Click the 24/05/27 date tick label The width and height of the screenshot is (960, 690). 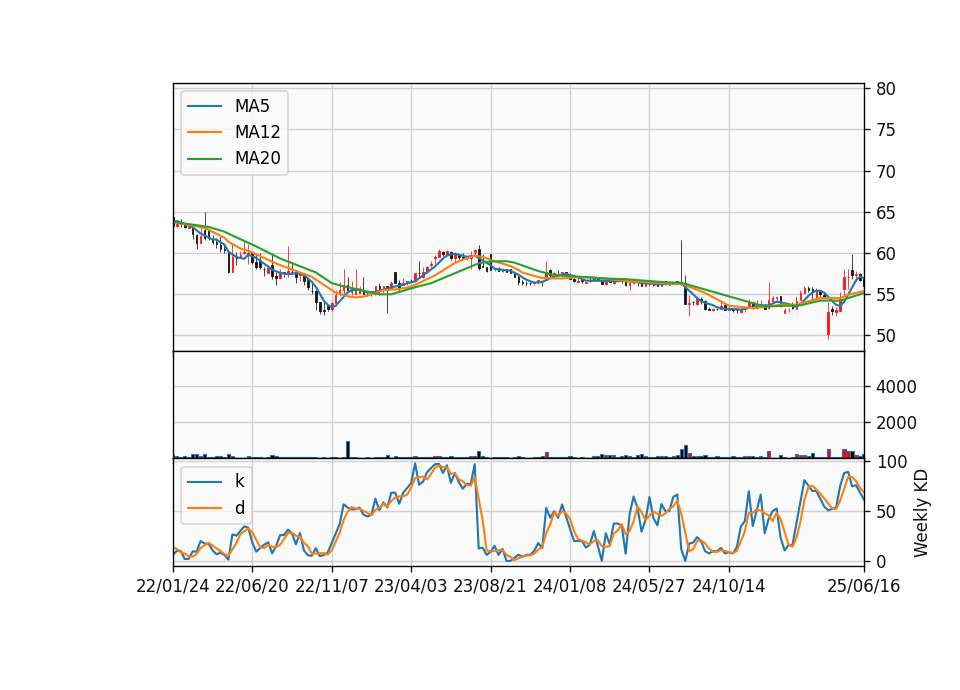(x=648, y=586)
